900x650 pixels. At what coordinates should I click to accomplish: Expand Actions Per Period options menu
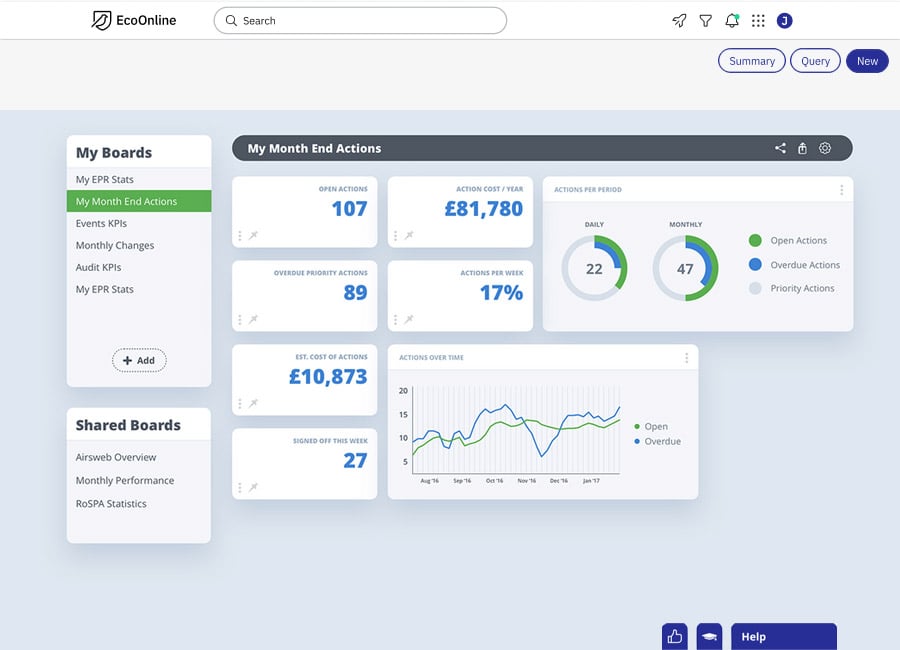(841, 190)
